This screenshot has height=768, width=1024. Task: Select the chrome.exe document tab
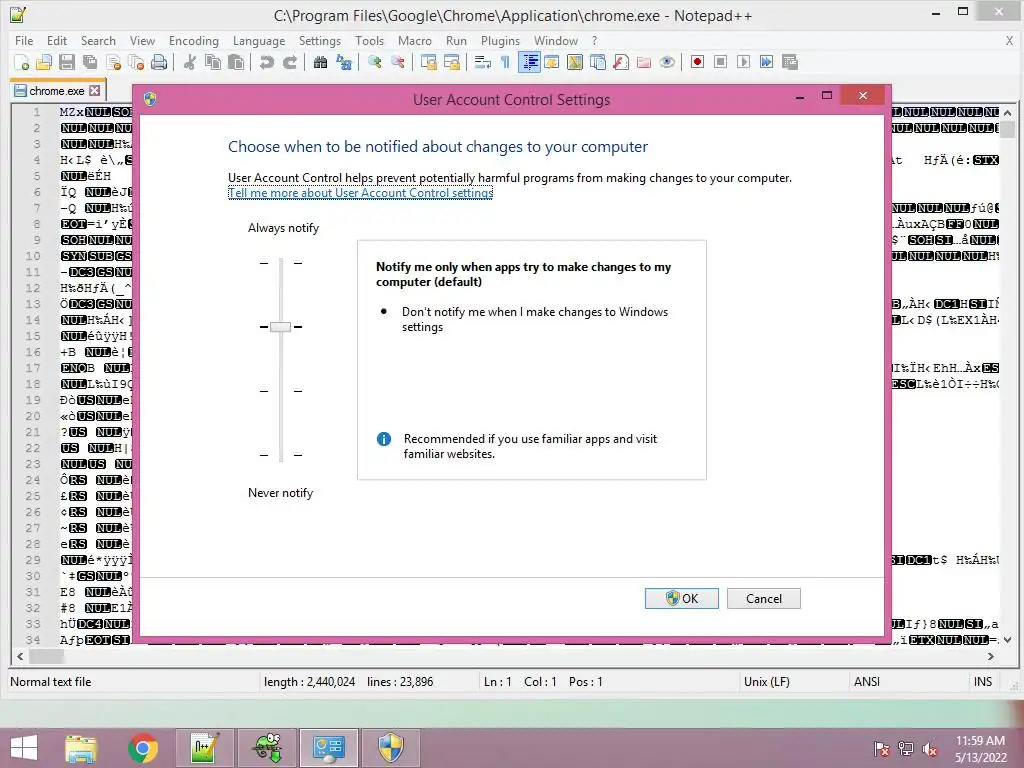point(57,91)
